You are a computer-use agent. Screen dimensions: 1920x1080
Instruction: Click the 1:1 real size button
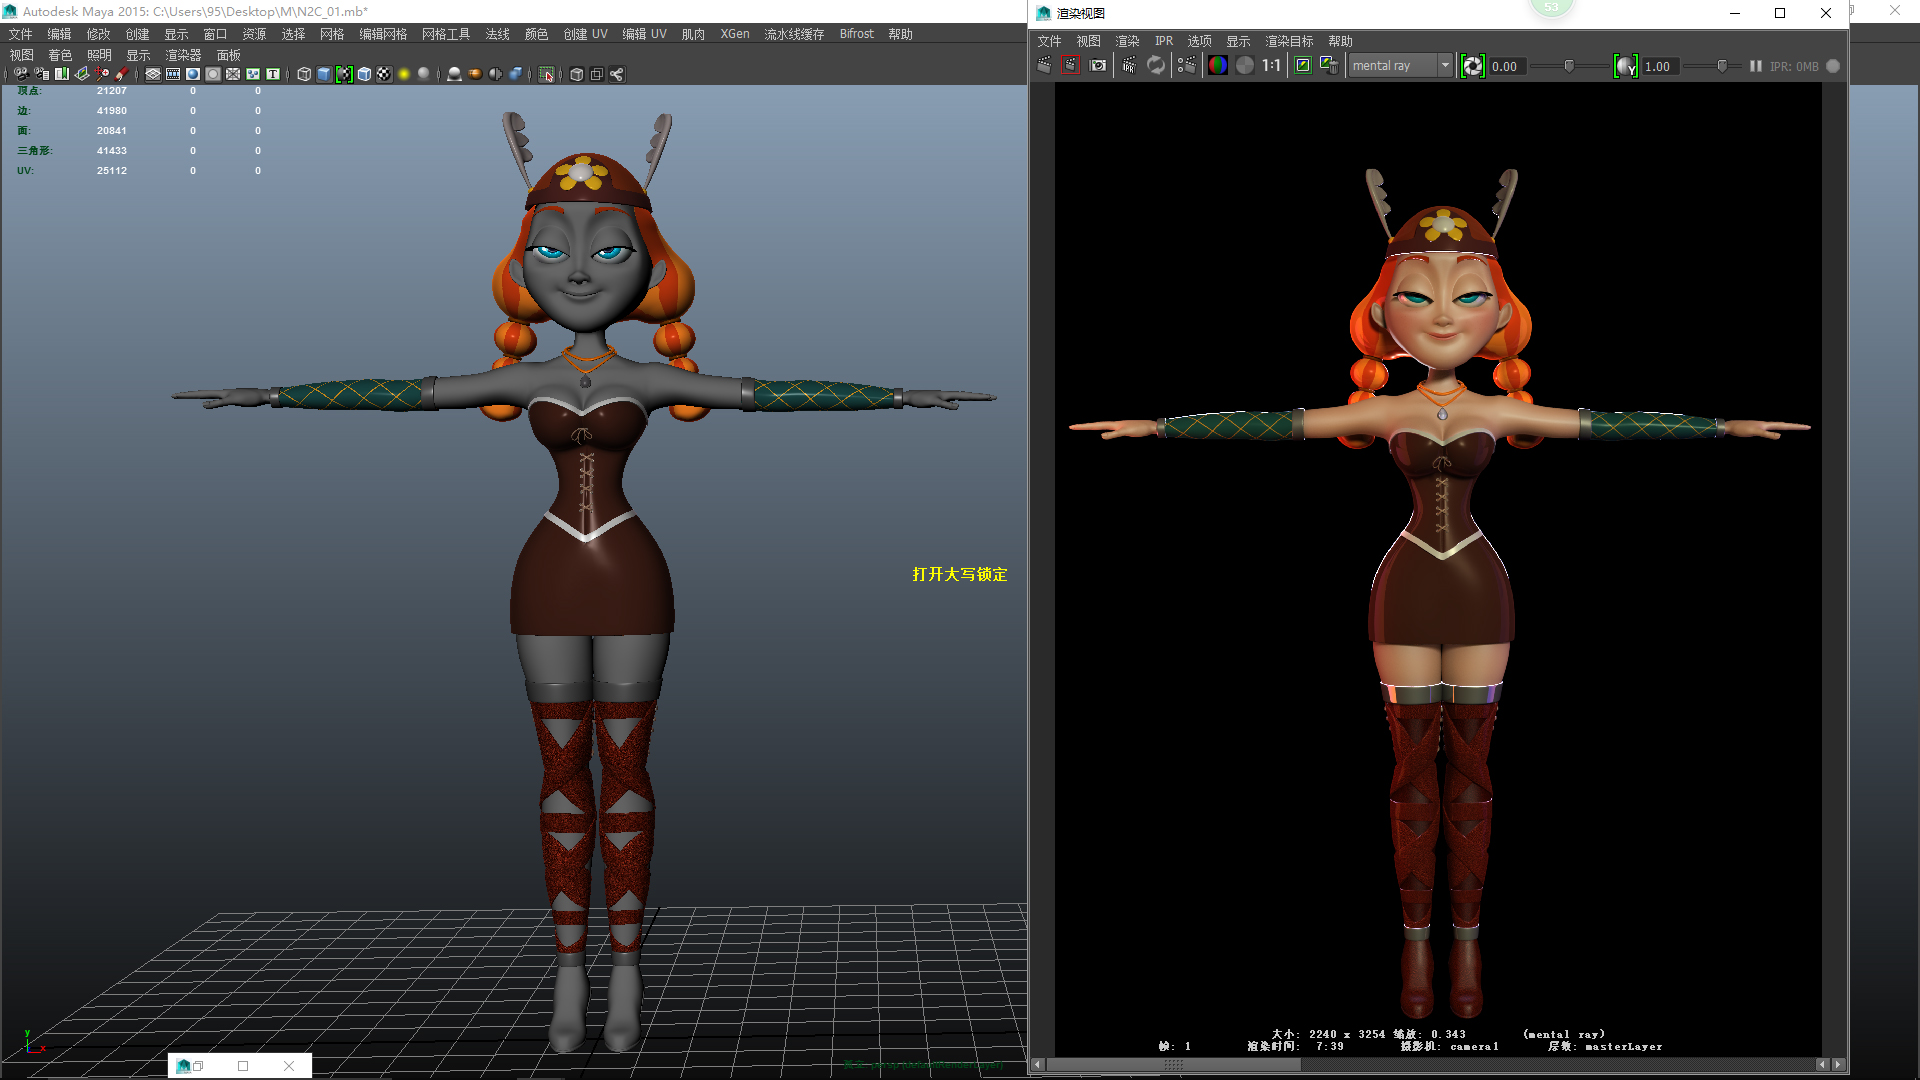pyautogui.click(x=1271, y=66)
